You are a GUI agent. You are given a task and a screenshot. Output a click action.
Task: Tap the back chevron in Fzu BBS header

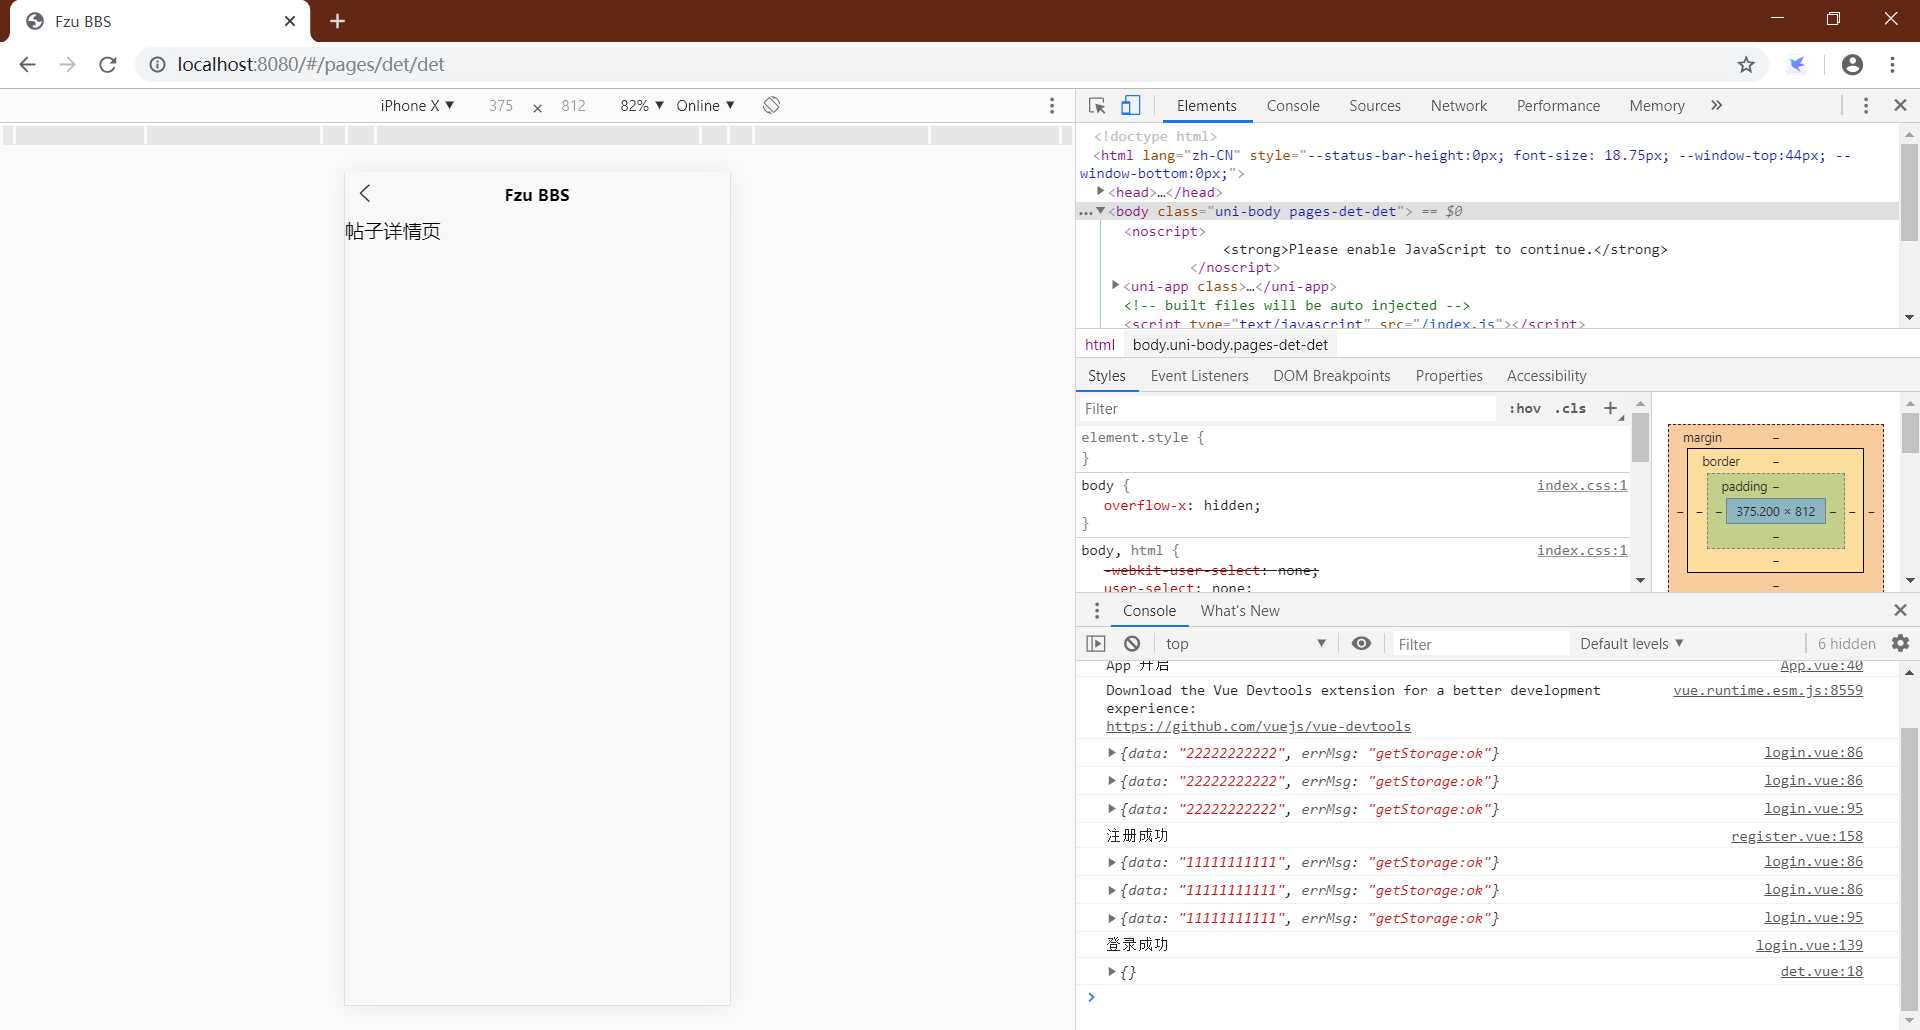pos(365,194)
